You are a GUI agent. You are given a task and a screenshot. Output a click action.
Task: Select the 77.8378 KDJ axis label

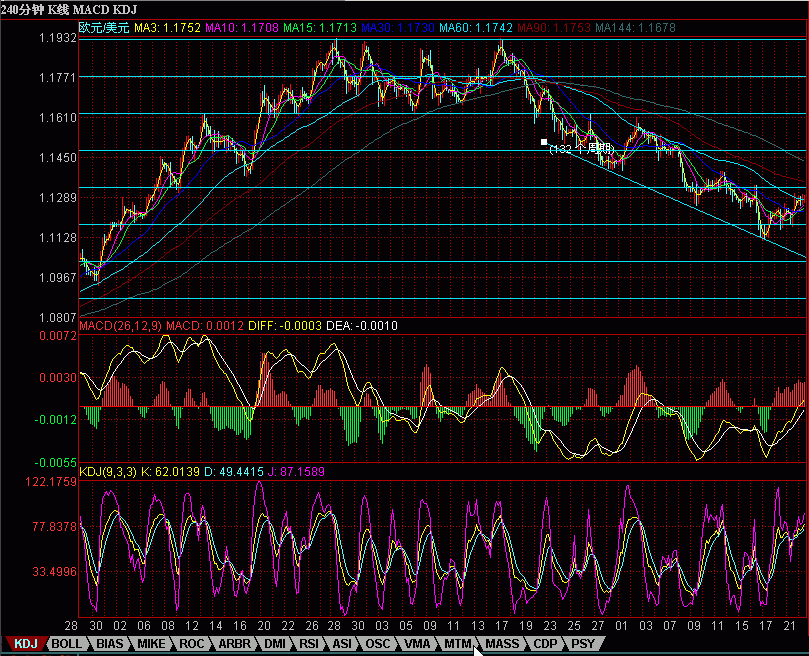pyautogui.click(x=54, y=526)
